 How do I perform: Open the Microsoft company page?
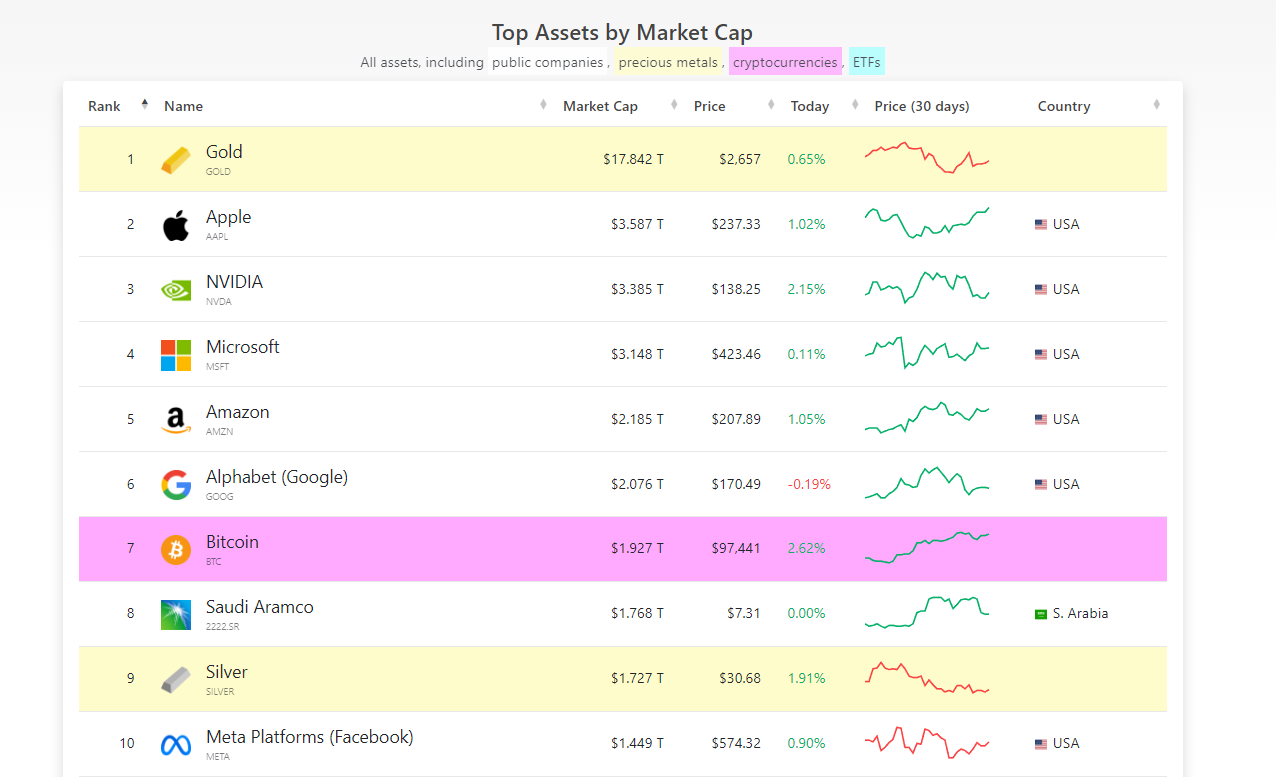[243, 347]
